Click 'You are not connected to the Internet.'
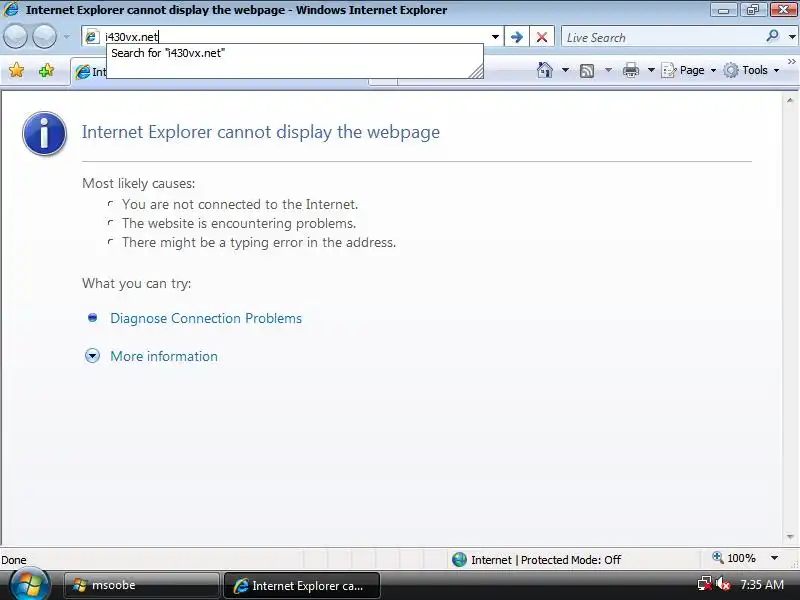The image size is (800, 600). pyautogui.click(x=240, y=205)
